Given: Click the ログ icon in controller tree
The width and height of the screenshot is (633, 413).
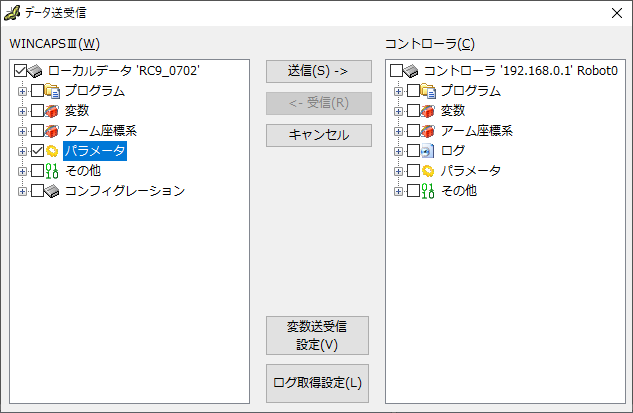Looking at the screenshot, I should pos(428,151).
